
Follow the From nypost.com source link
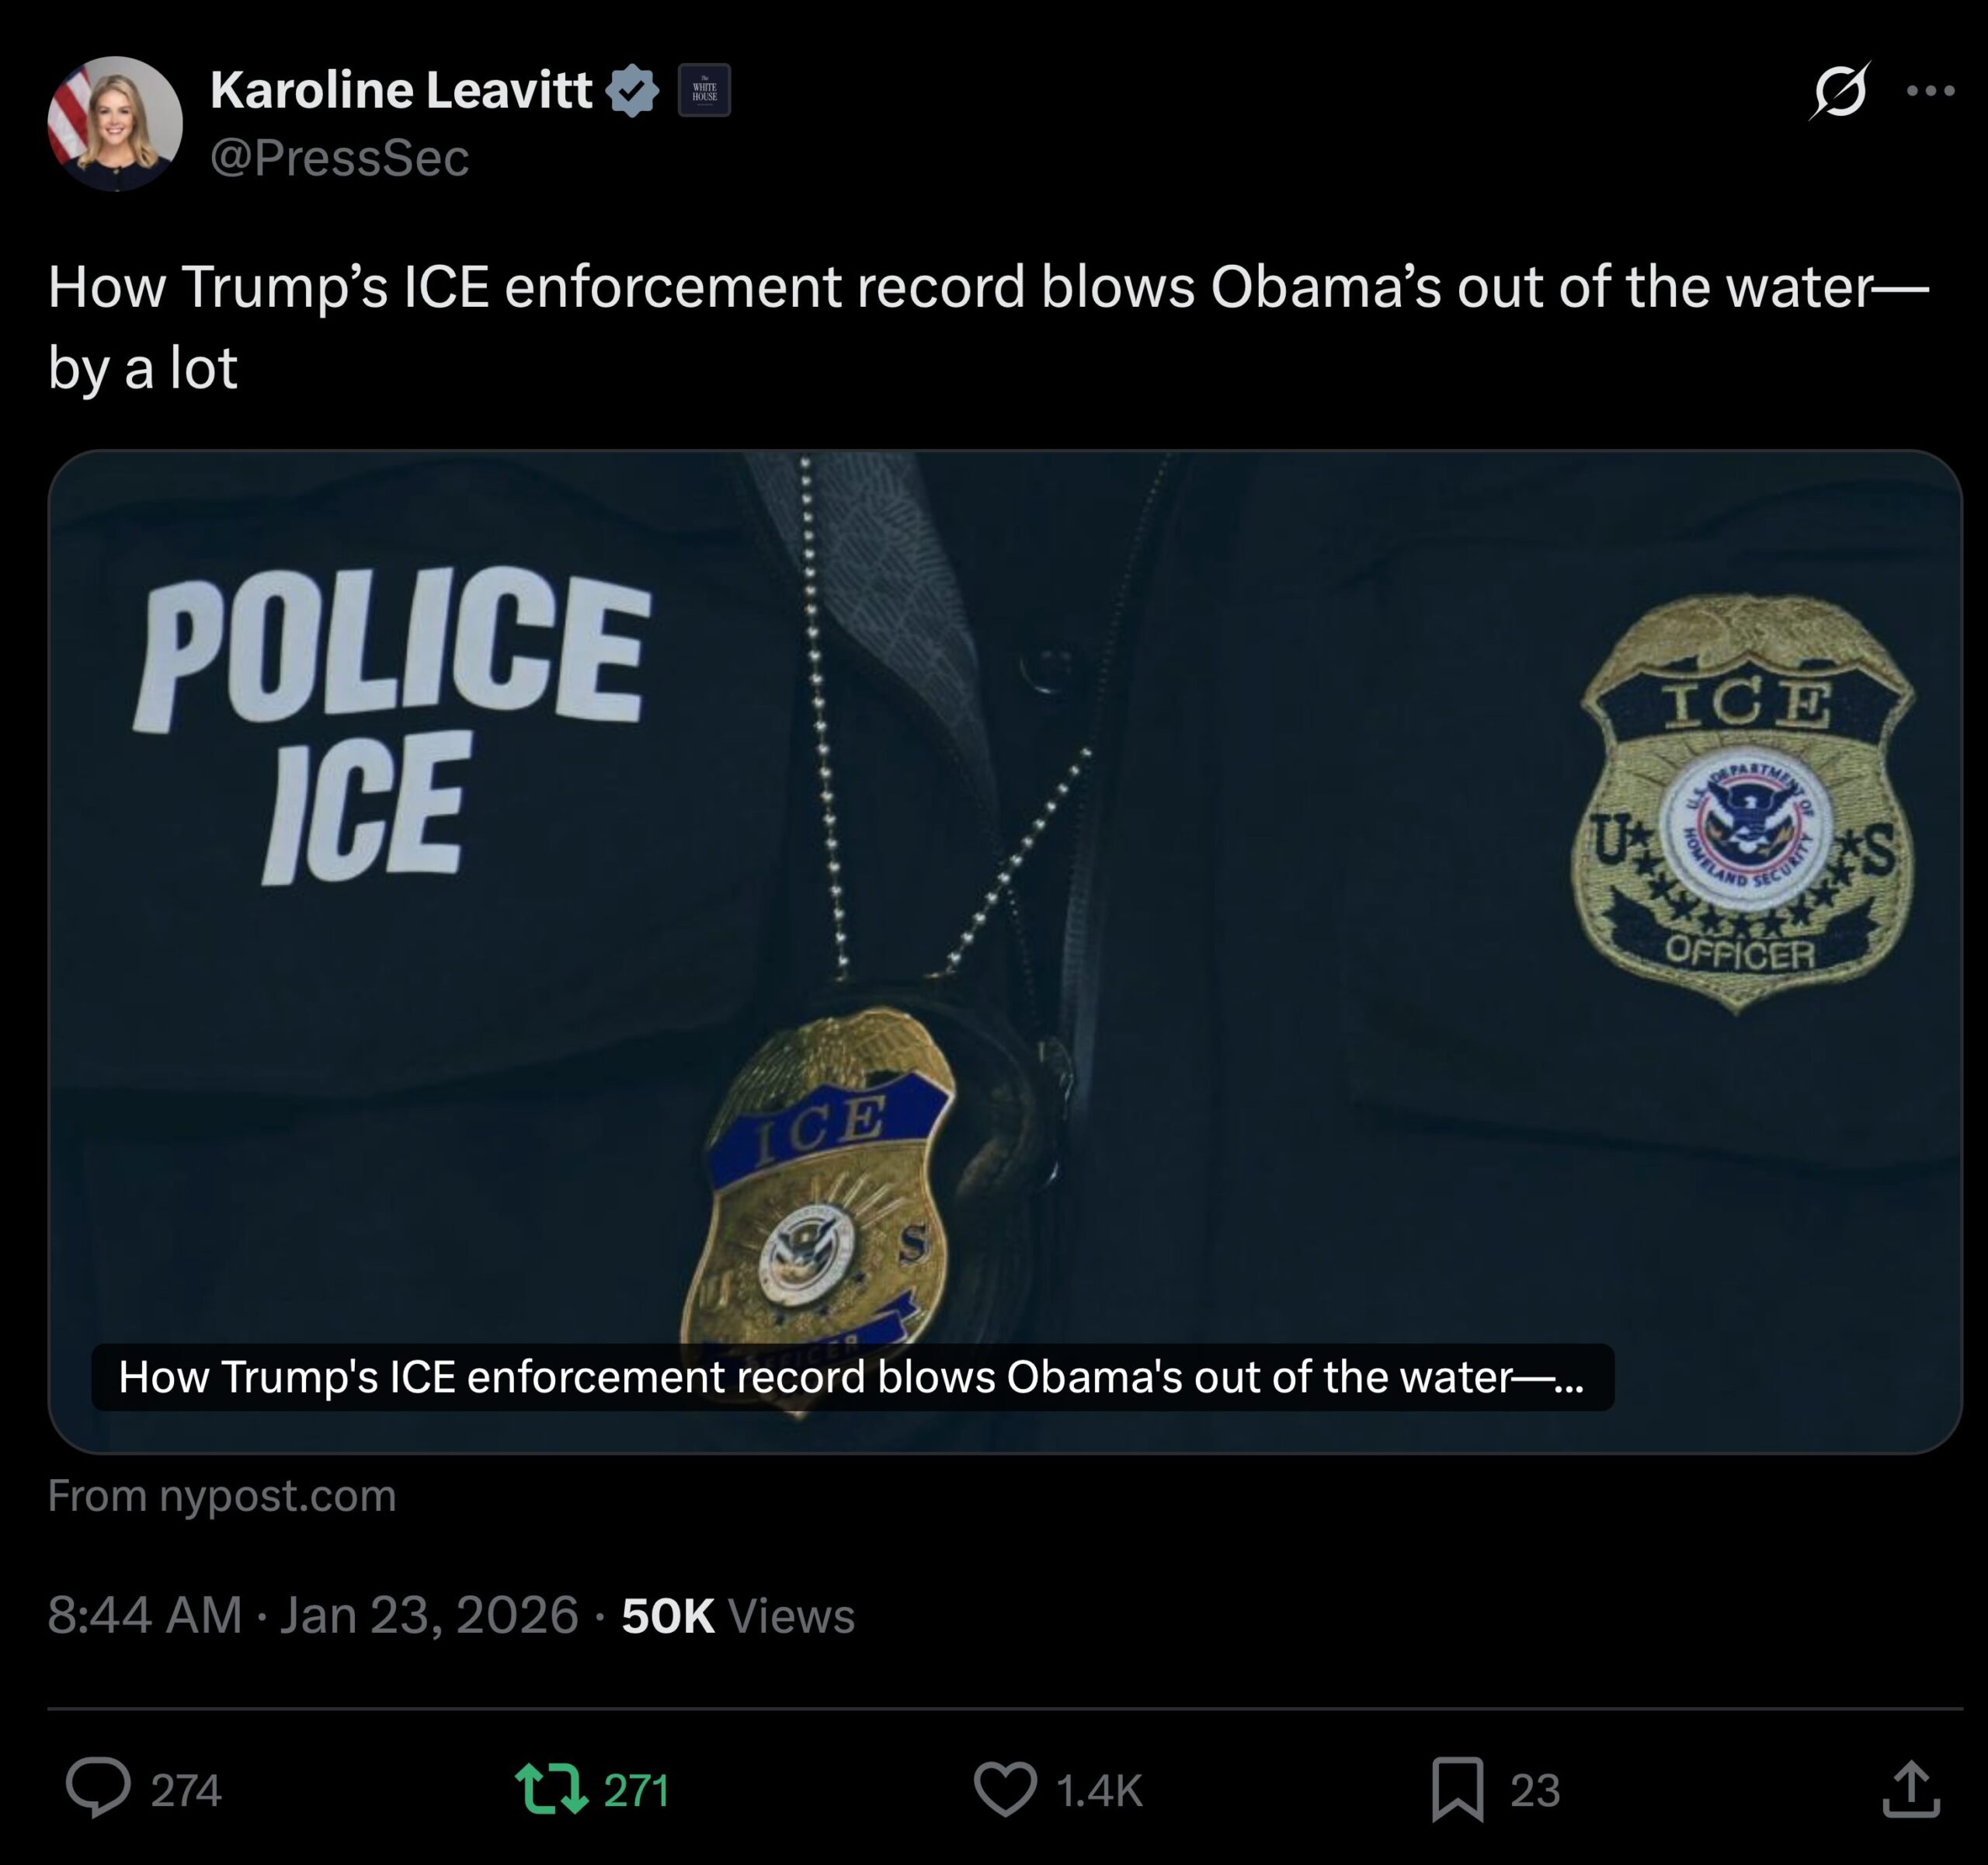pyautogui.click(x=222, y=1496)
